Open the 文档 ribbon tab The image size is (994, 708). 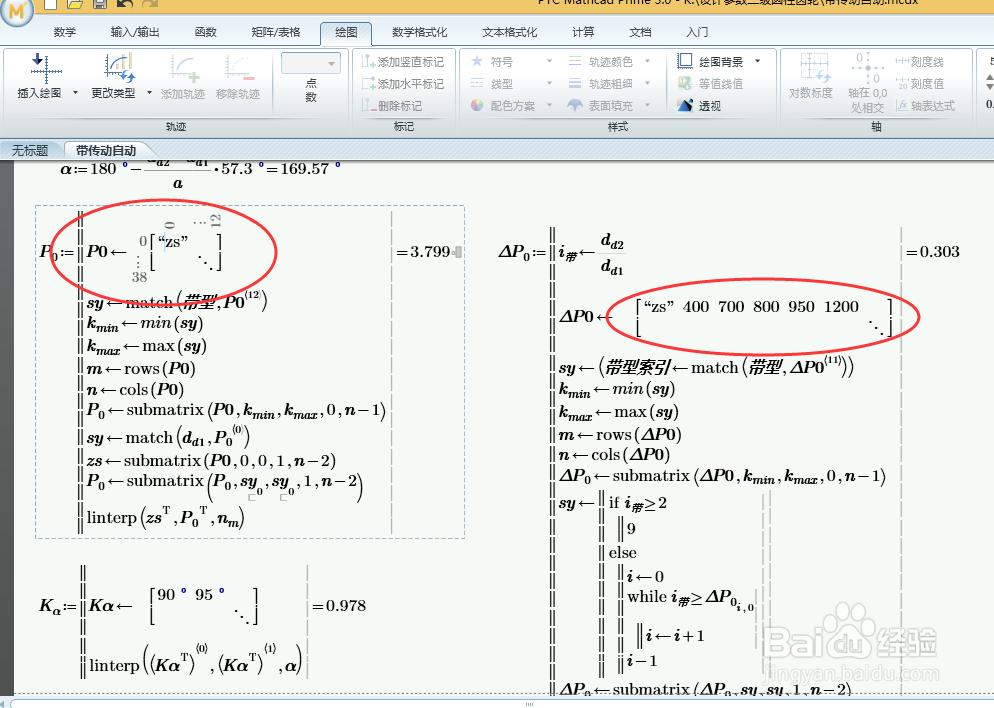click(640, 32)
